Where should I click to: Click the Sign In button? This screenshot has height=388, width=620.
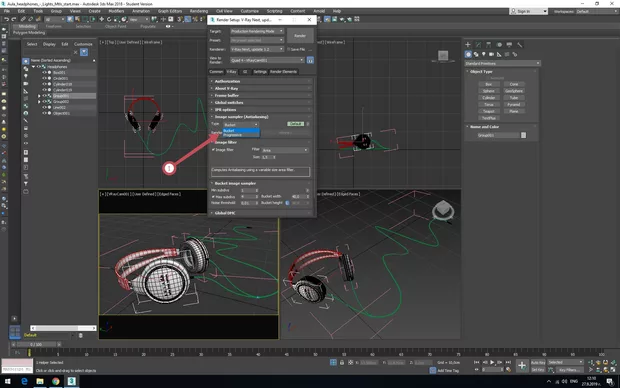coord(529,11)
